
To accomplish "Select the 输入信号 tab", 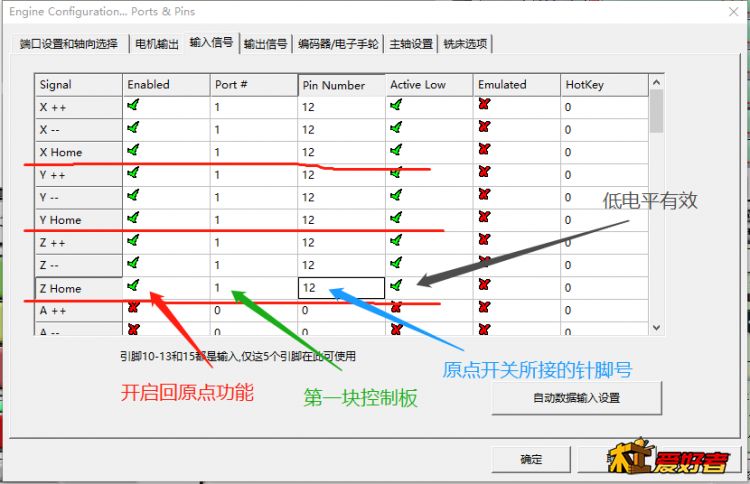I will point(211,43).
